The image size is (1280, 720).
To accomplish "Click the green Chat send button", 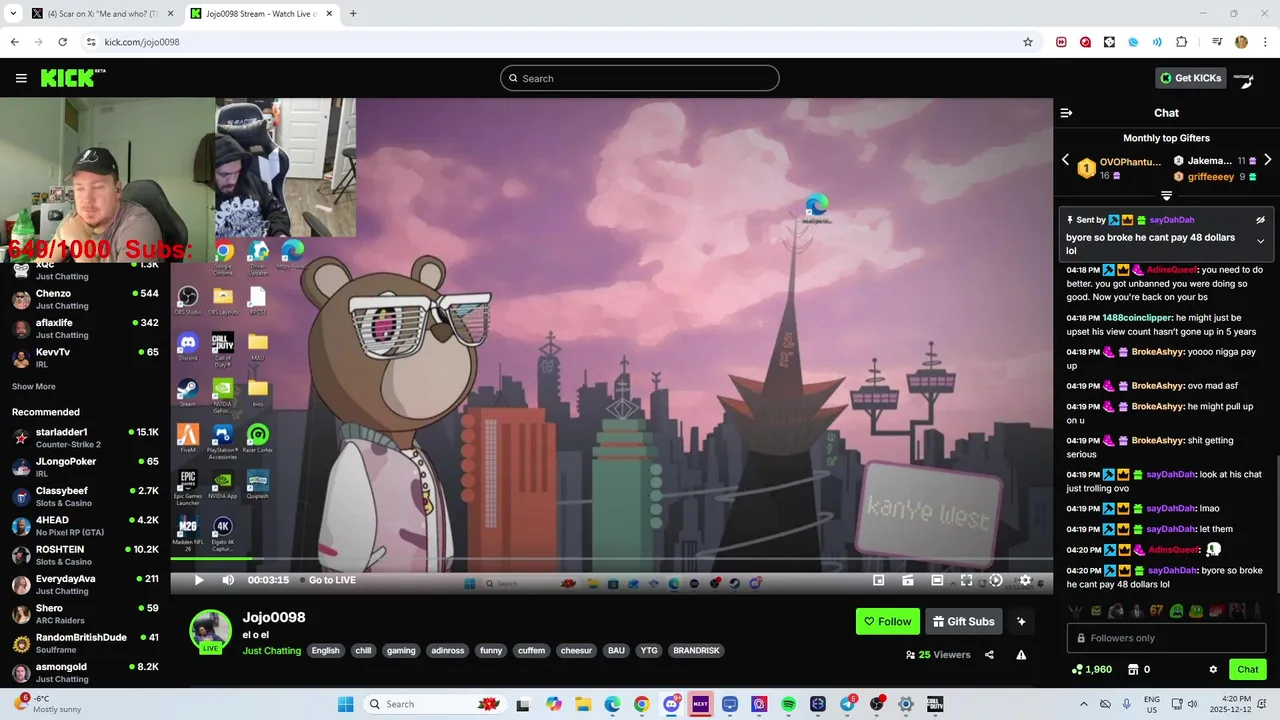I will tap(1248, 670).
